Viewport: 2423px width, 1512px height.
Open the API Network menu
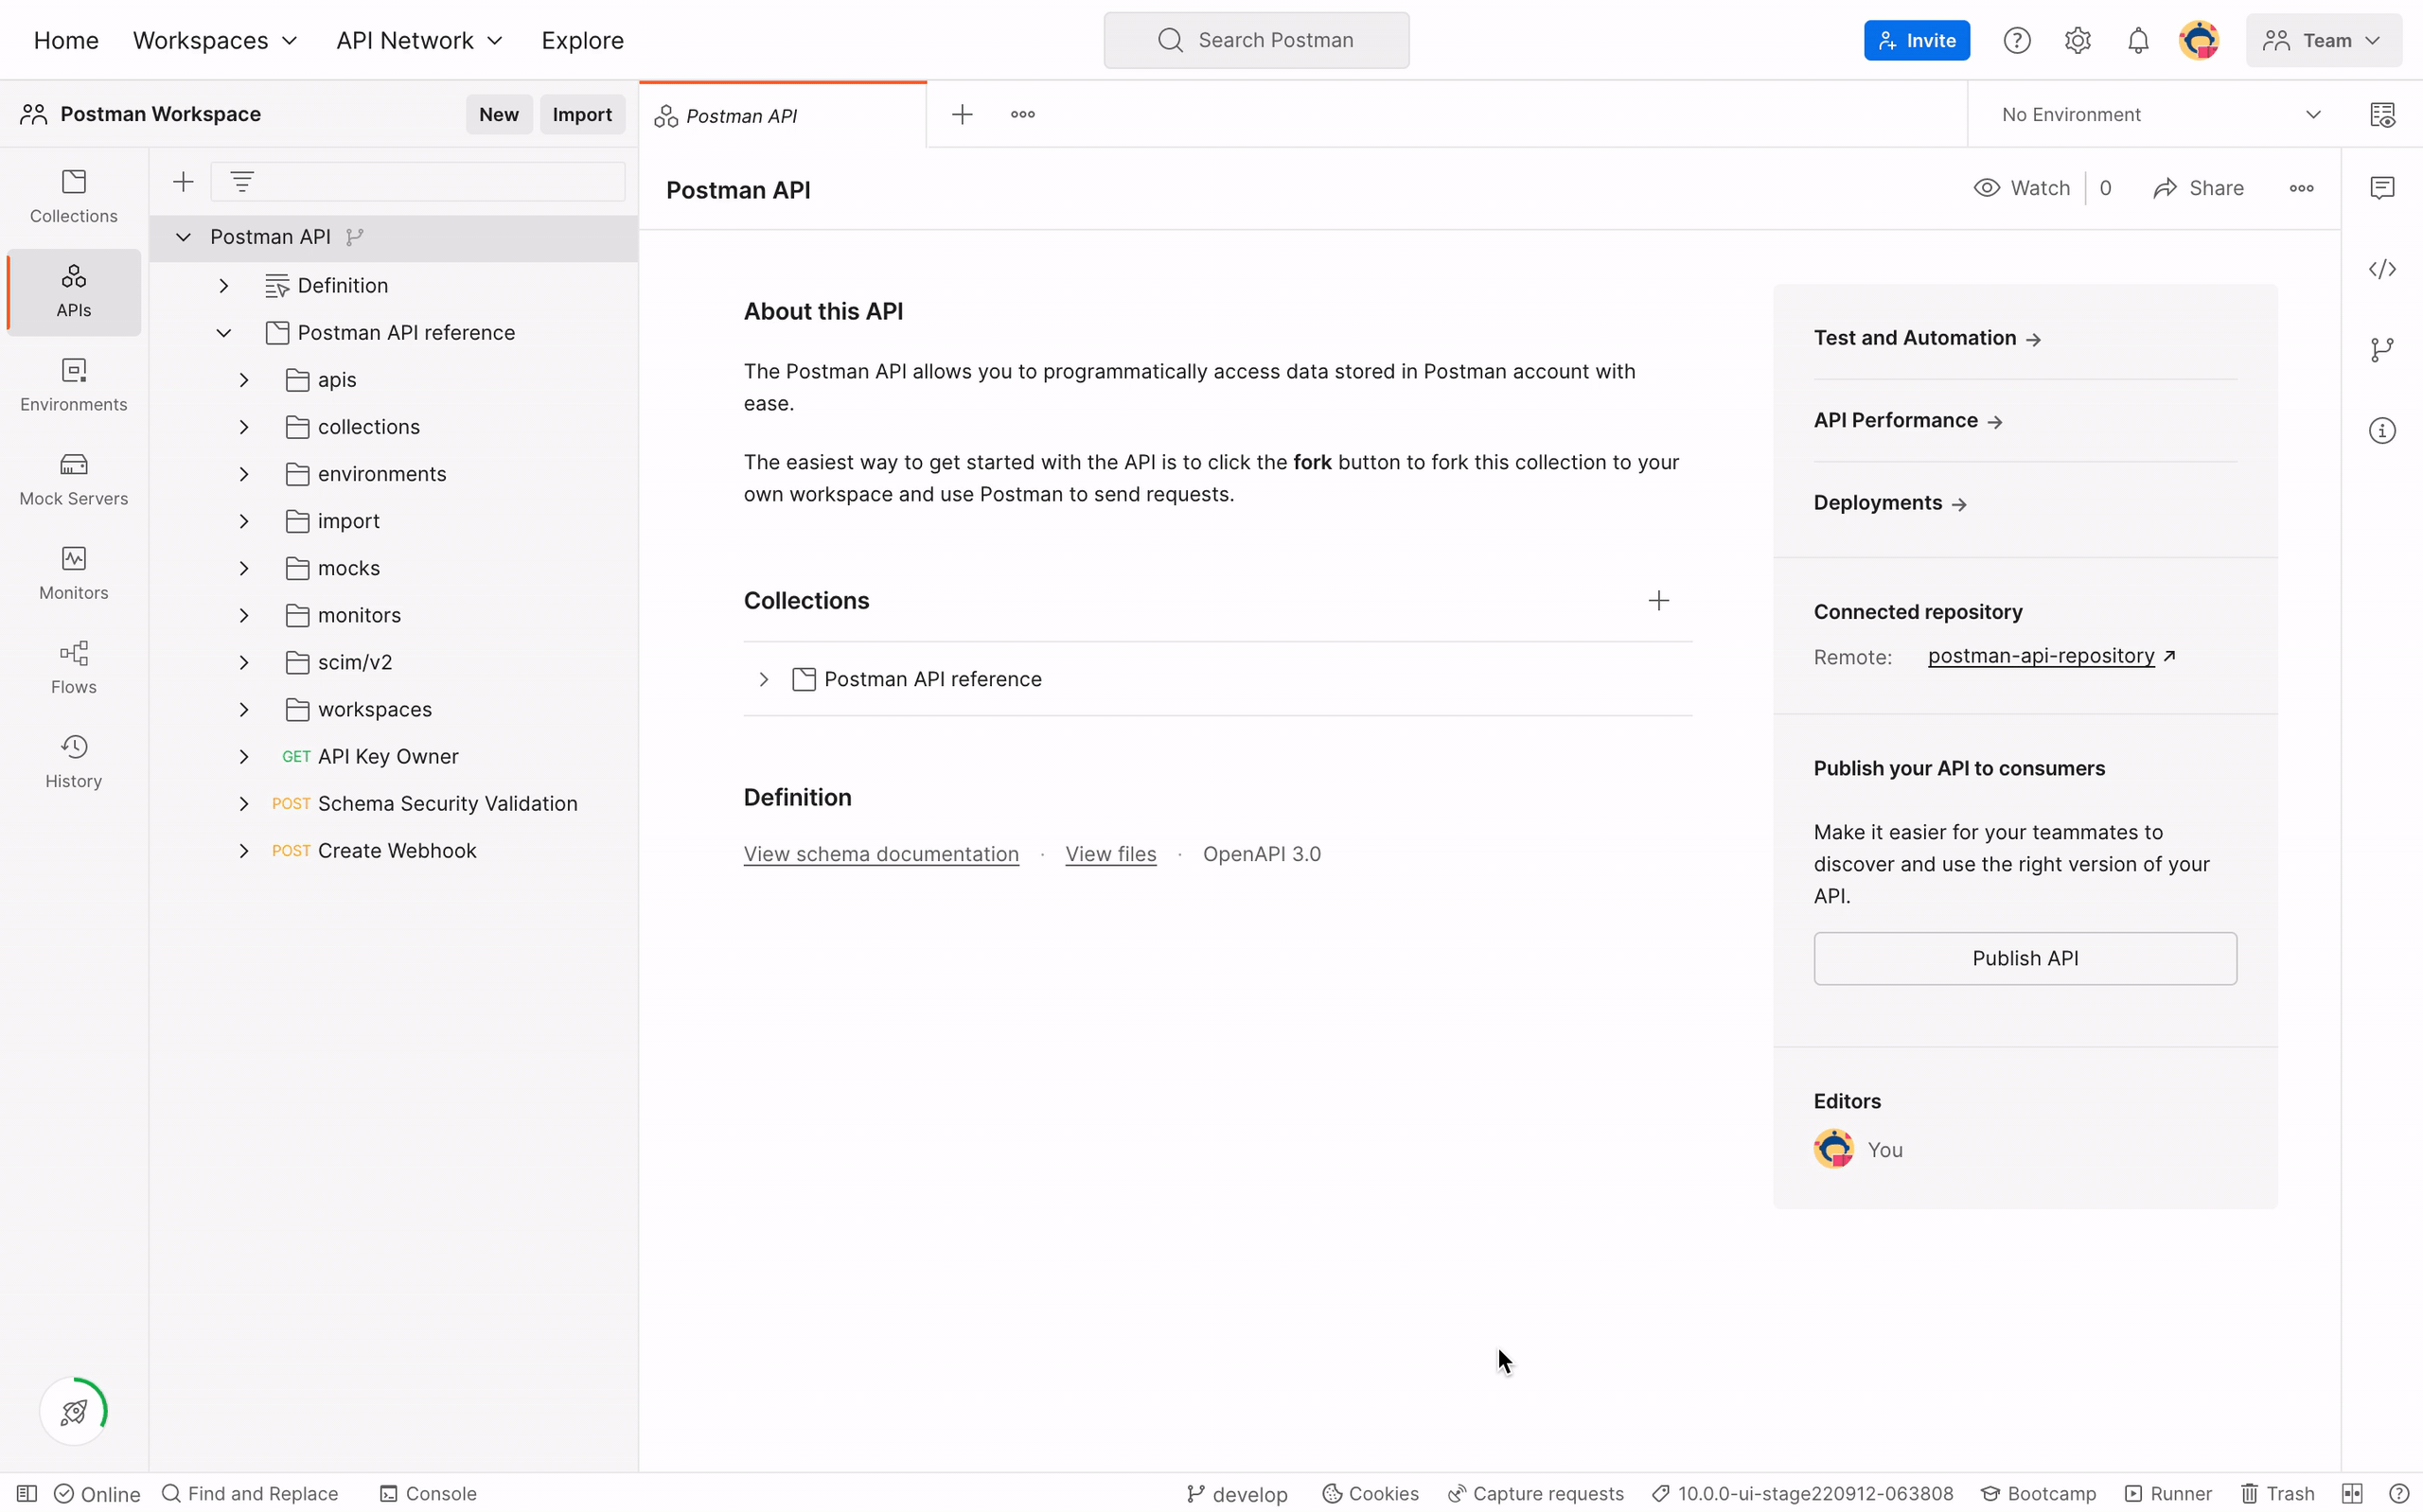419,40
